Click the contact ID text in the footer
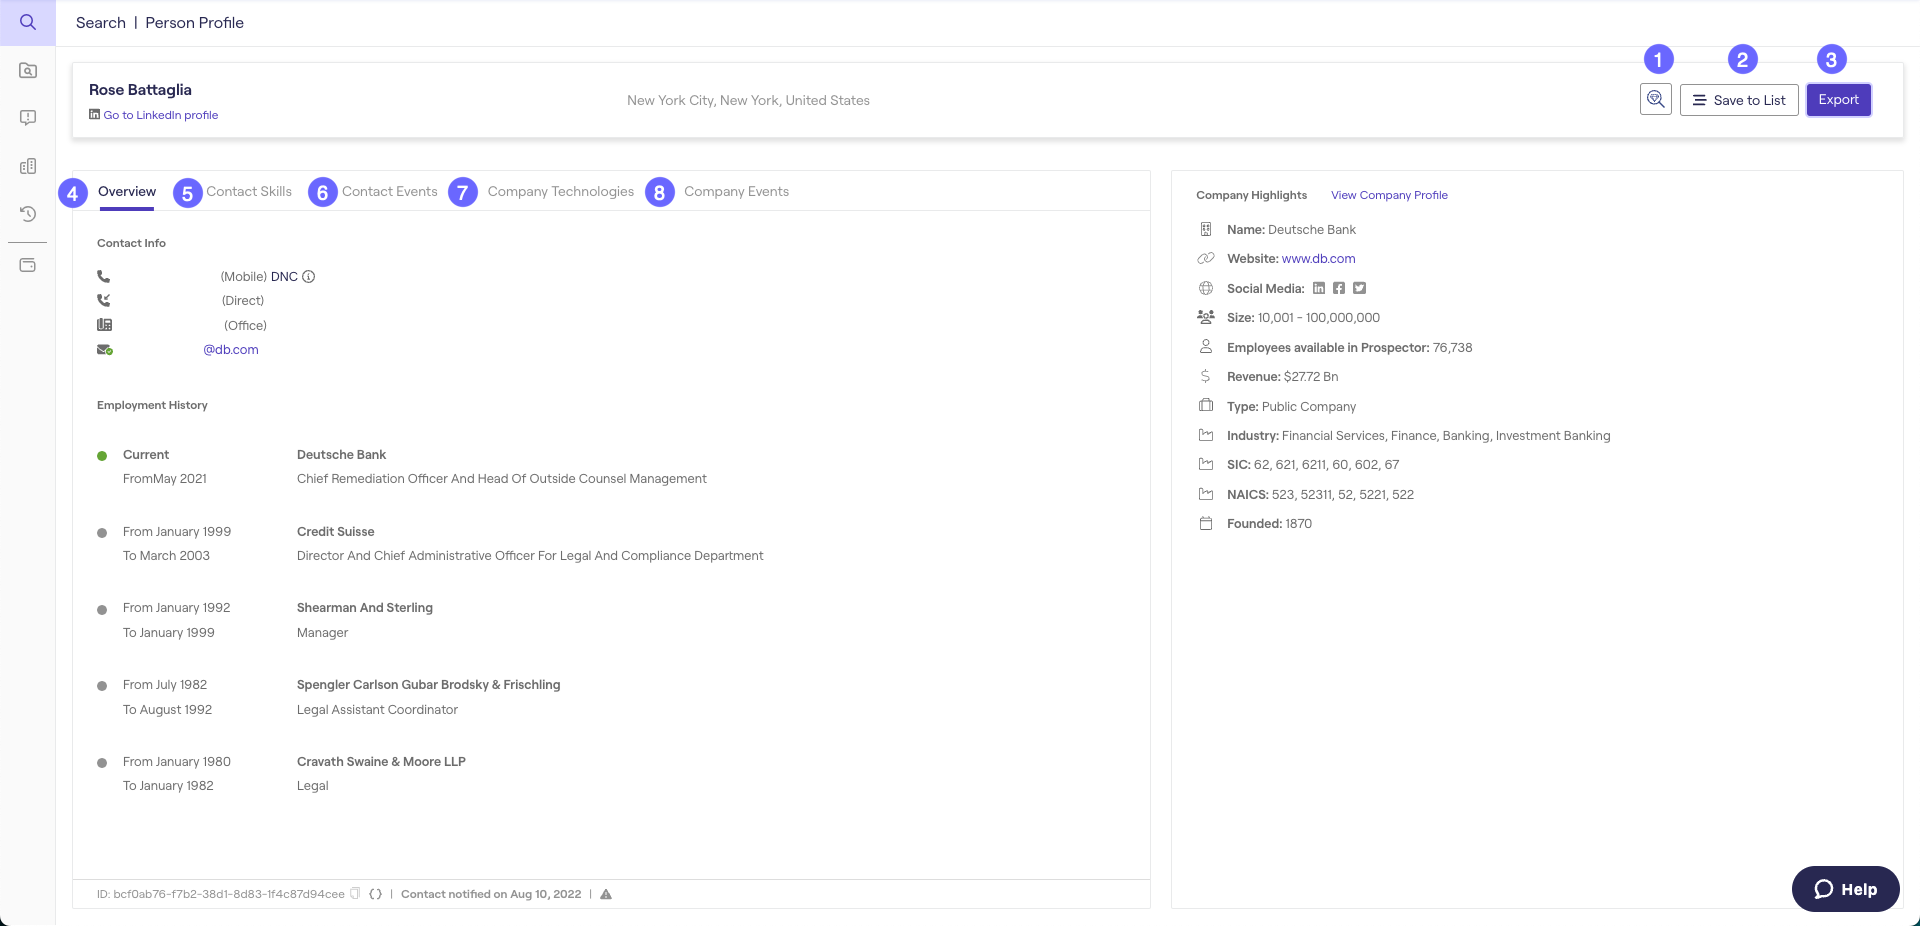Screen dimensions: 1920x926 pyautogui.click(x=221, y=894)
